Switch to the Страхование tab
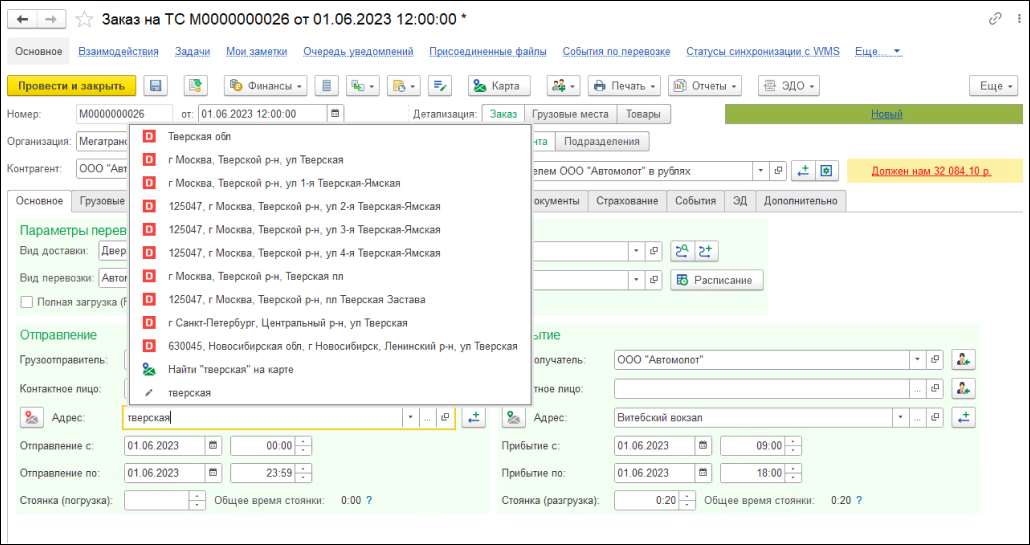The height and width of the screenshot is (545, 1030). click(627, 201)
